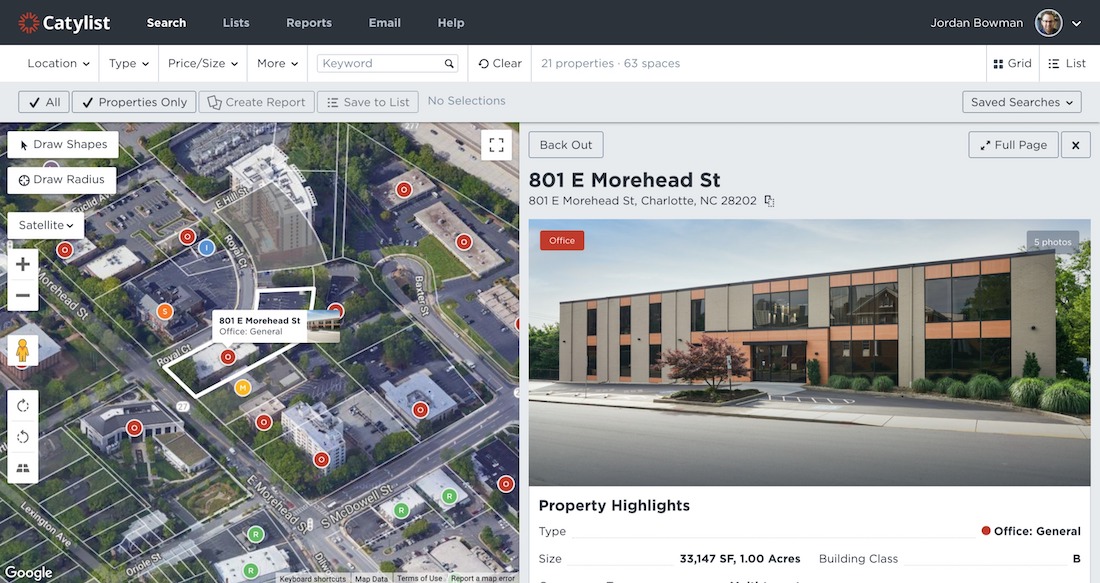Expand the user account menu chevron

click(1076, 24)
